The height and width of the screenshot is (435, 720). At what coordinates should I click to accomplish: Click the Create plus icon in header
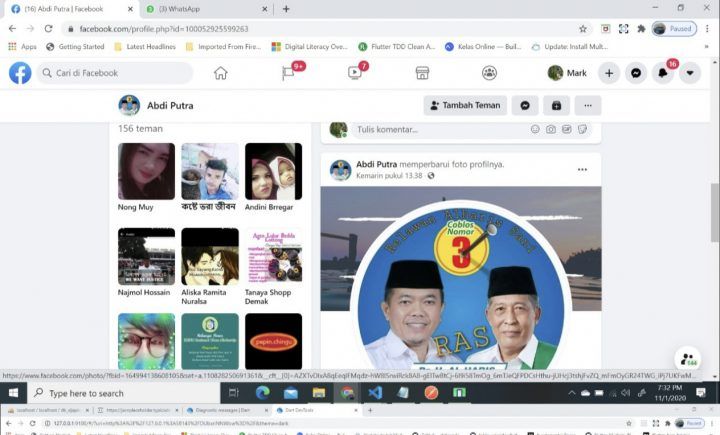coord(609,73)
